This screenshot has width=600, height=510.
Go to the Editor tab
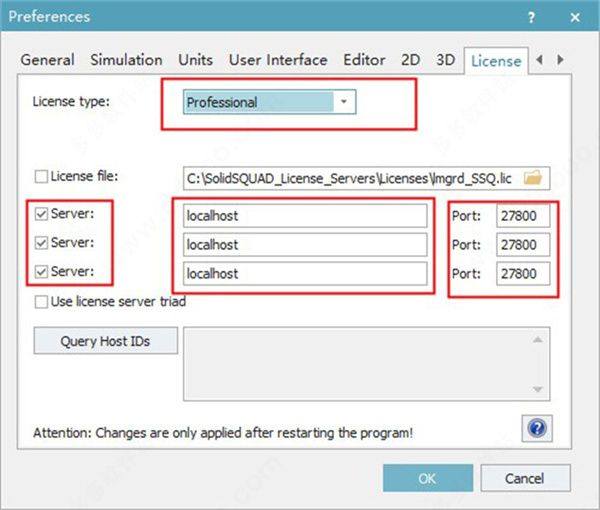[x=364, y=60]
